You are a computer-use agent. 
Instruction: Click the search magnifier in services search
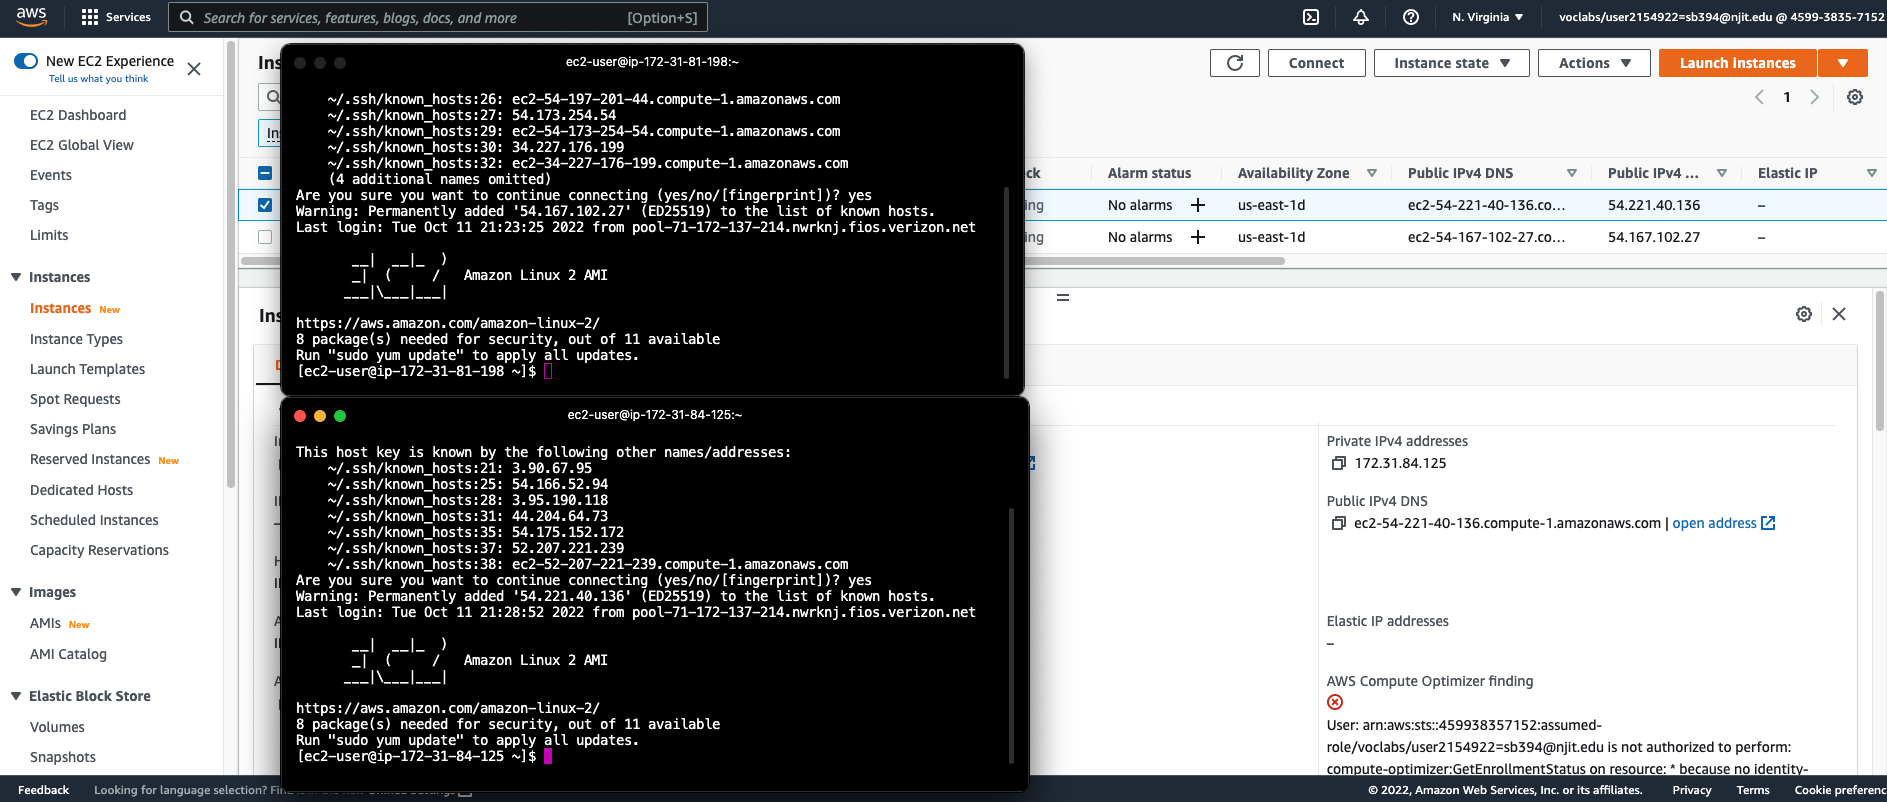point(187,17)
